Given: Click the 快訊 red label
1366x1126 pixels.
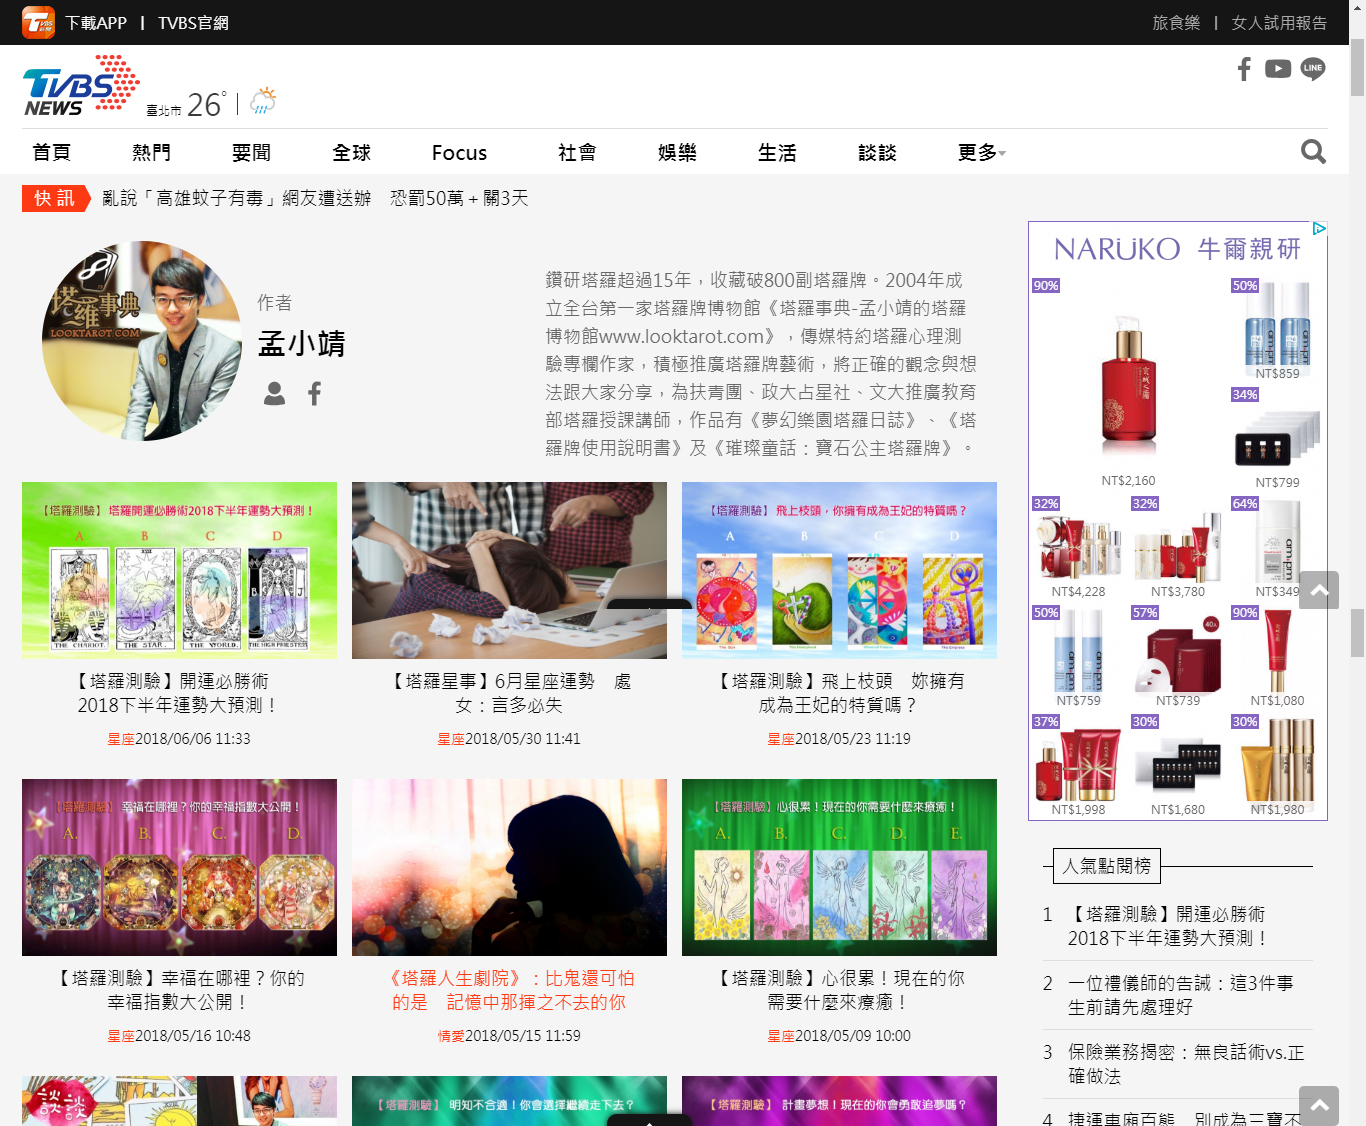Looking at the screenshot, I should [x=55, y=198].
